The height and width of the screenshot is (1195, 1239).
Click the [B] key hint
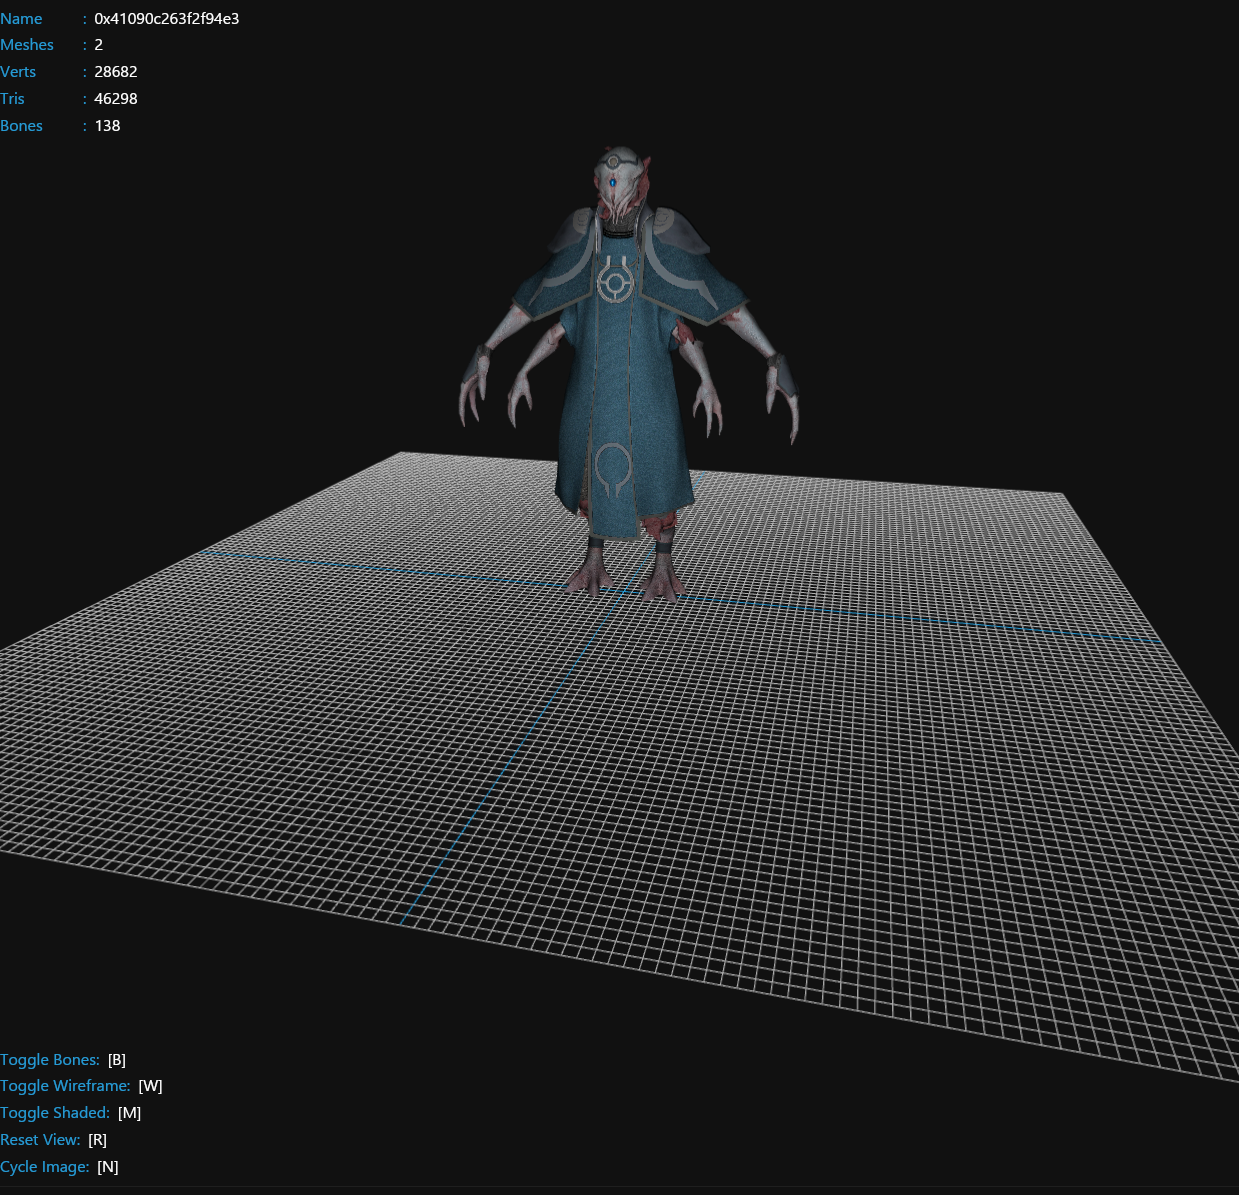(117, 1060)
